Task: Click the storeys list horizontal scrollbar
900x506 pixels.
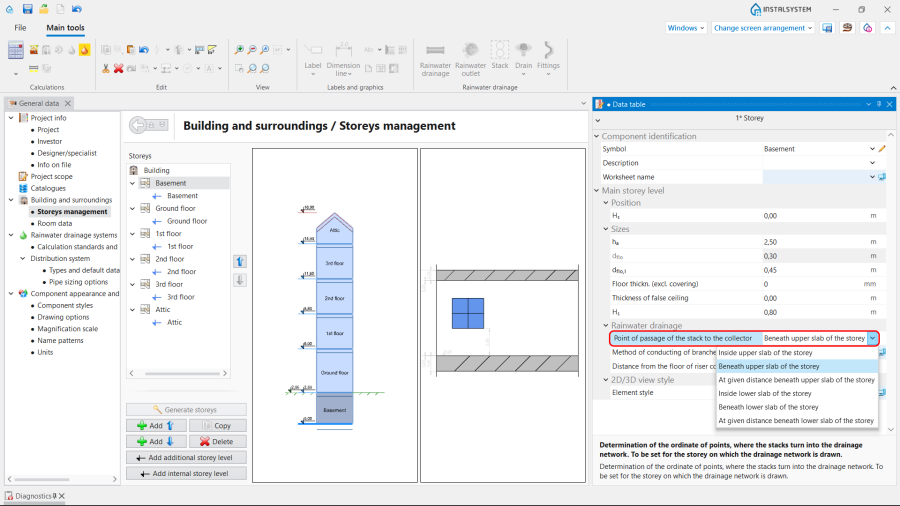Action: coord(182,373)
